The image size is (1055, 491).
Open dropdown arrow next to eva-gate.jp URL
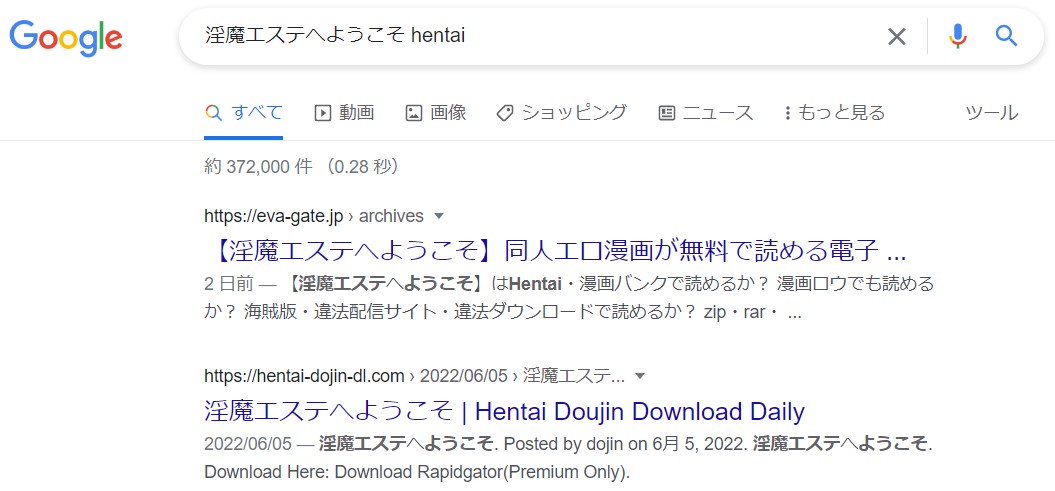439,216
